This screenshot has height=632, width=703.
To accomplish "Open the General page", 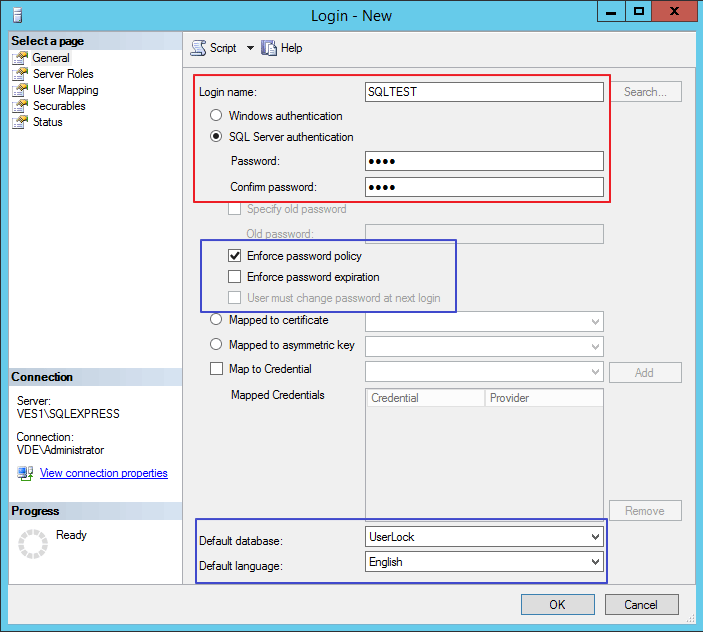I will [51, 58].
